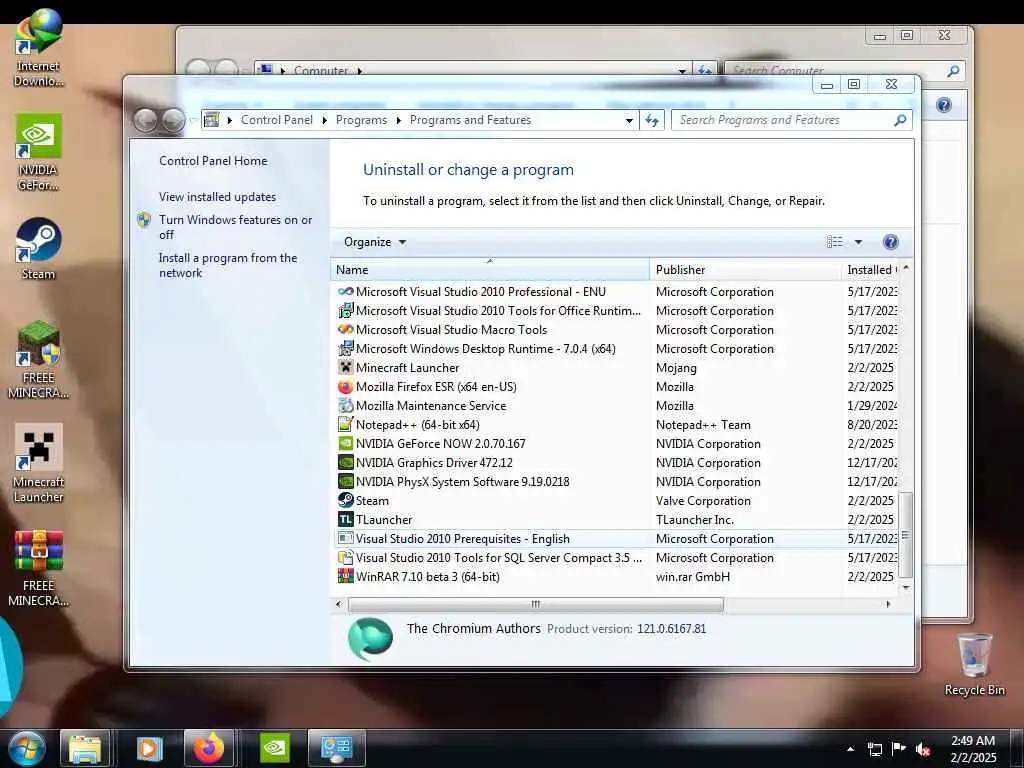The width and height of the screenshot is (1024, 768).
Task: Click the Windows features shield icon
Action: coord(144,220)
